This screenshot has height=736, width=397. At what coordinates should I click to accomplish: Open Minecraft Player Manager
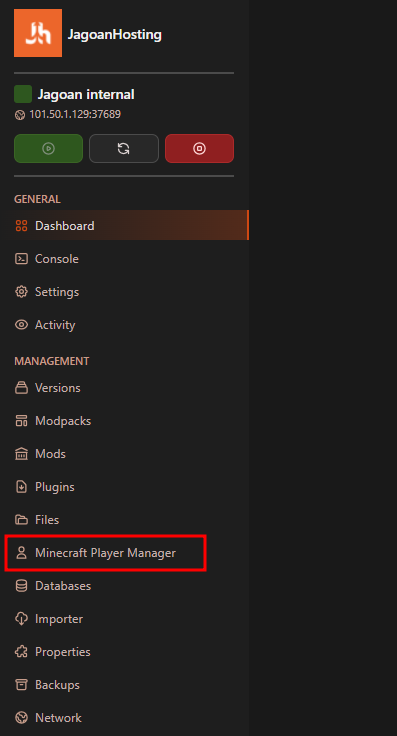point(105,553)
